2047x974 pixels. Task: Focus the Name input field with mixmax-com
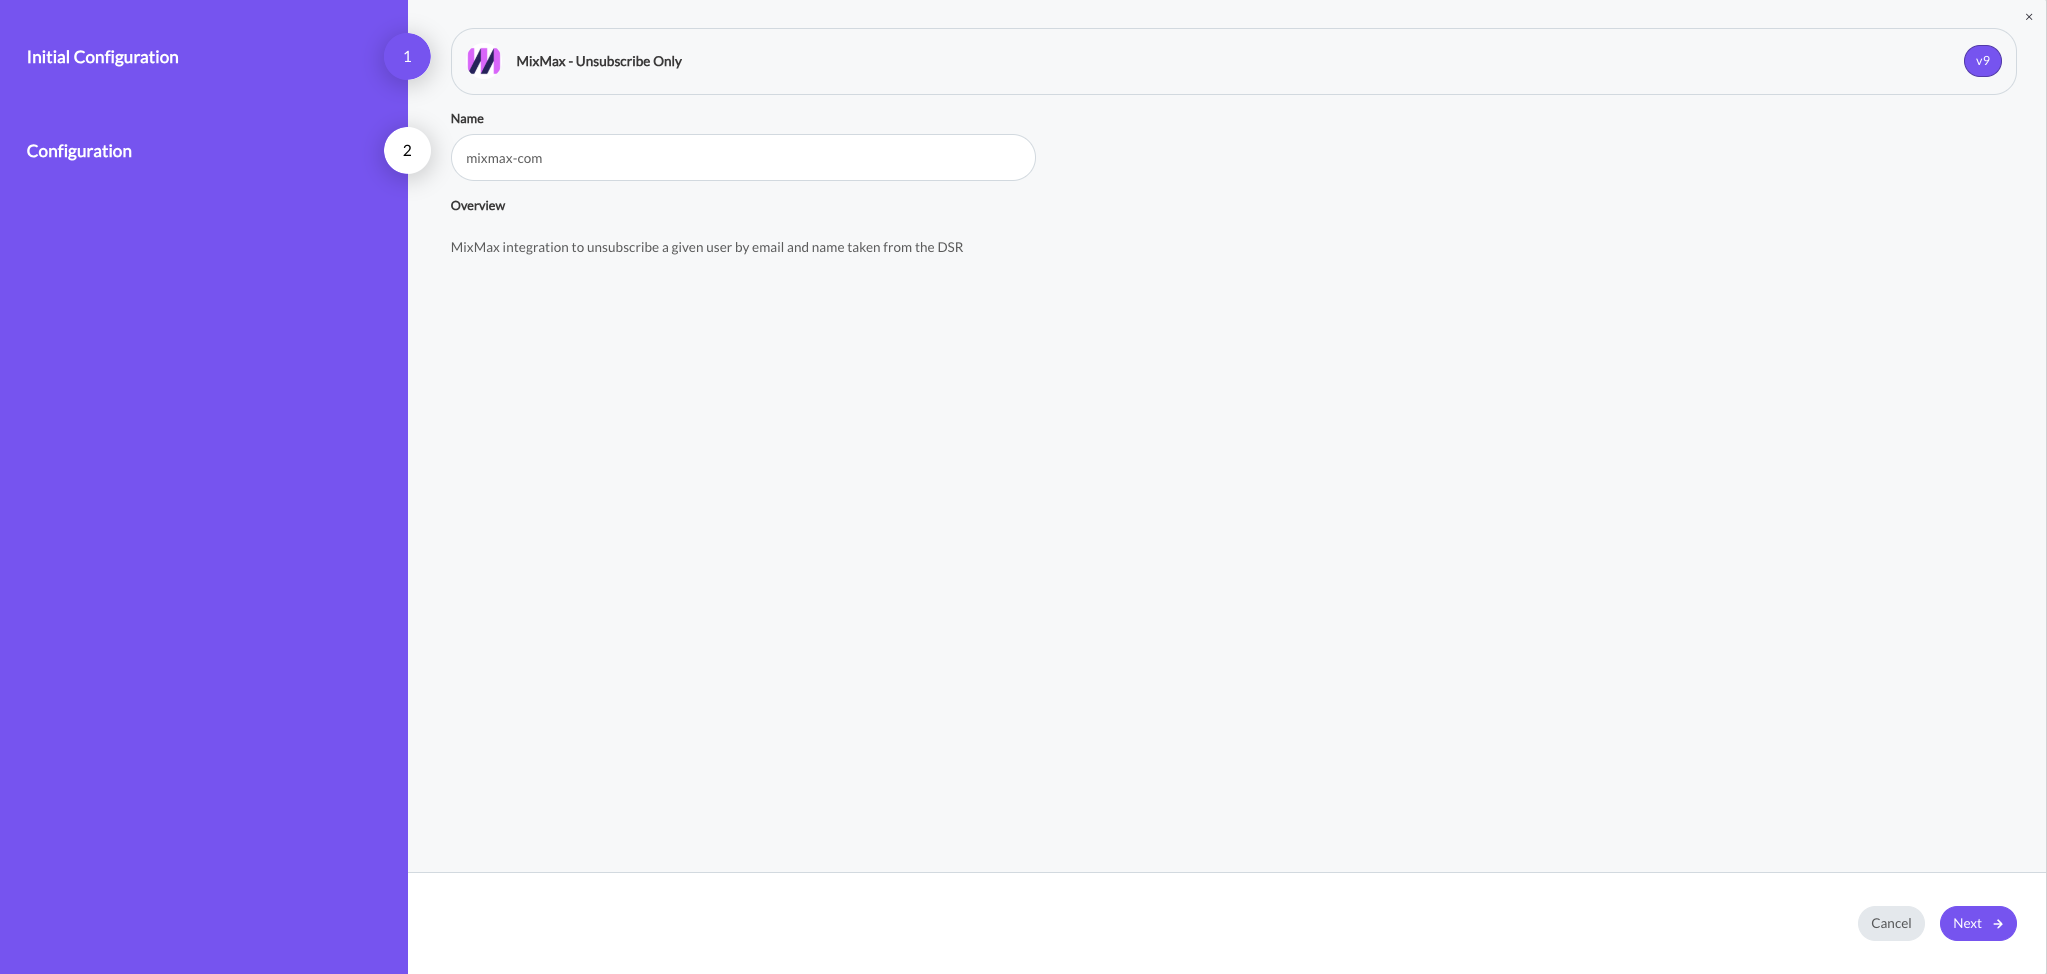pos(743,158)
